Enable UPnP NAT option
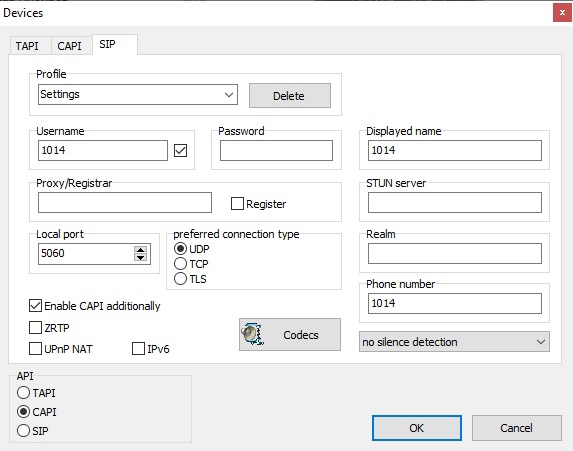Image resolution: width=573 pixels, height=451 pixels. pyautogui.click(x=35, y=349)
